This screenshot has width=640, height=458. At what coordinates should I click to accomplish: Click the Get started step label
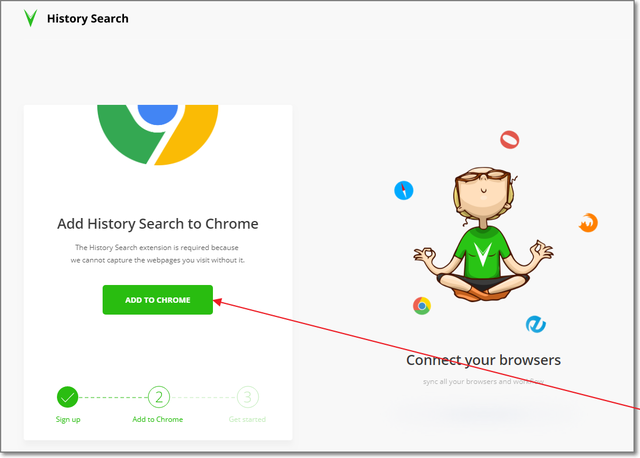[247, 419]
